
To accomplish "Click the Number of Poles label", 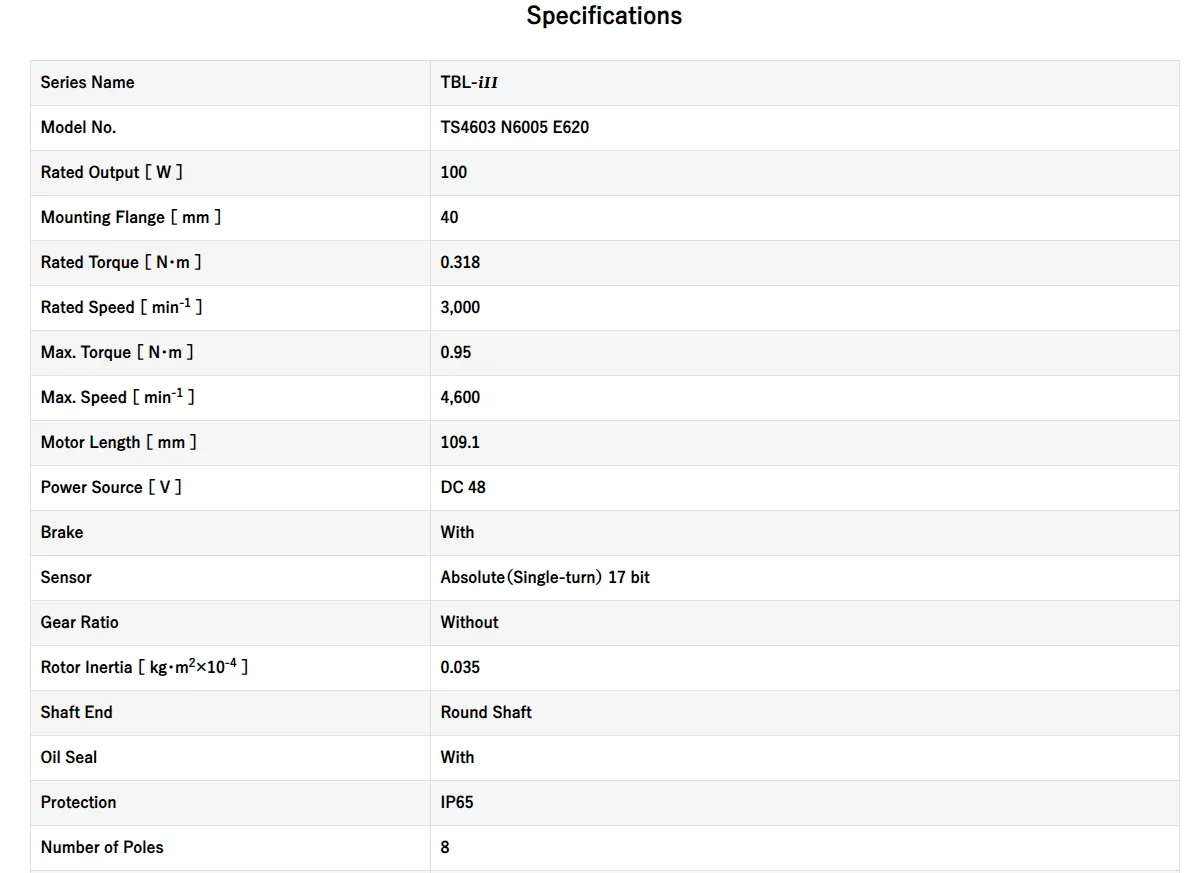I will [102, 847].
